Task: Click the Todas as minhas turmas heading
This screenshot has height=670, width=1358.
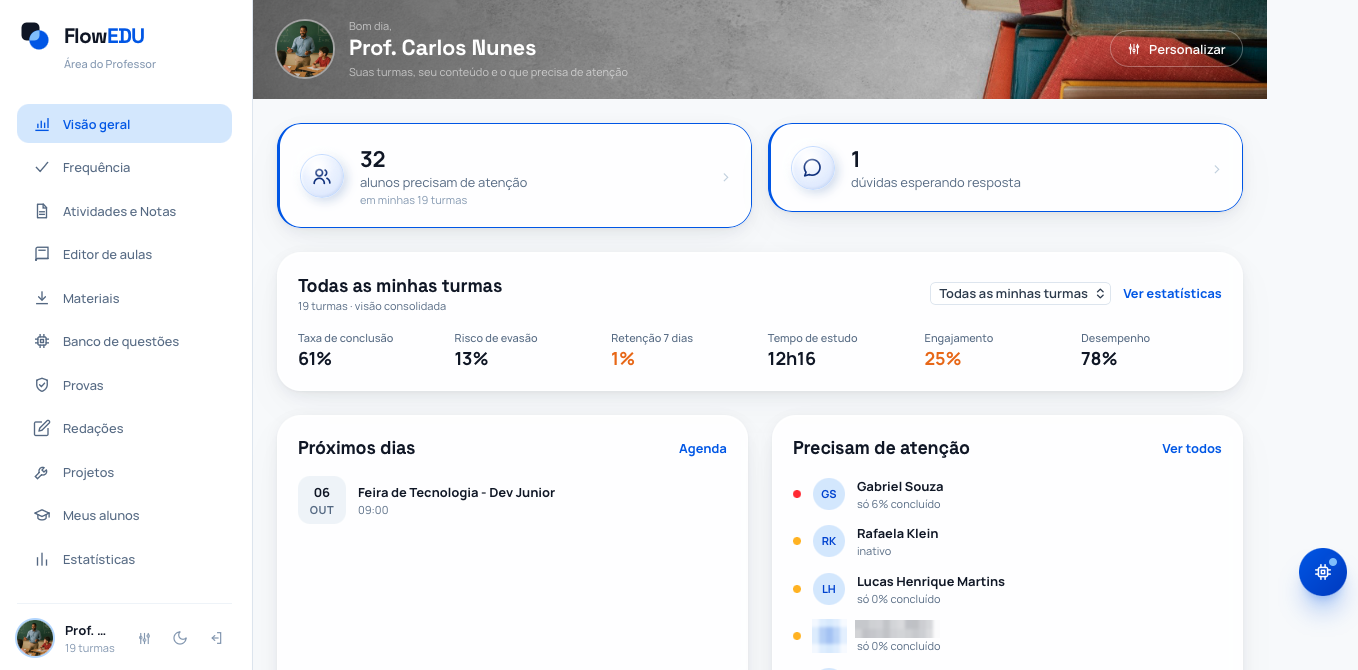Action: tap(400, 285)
